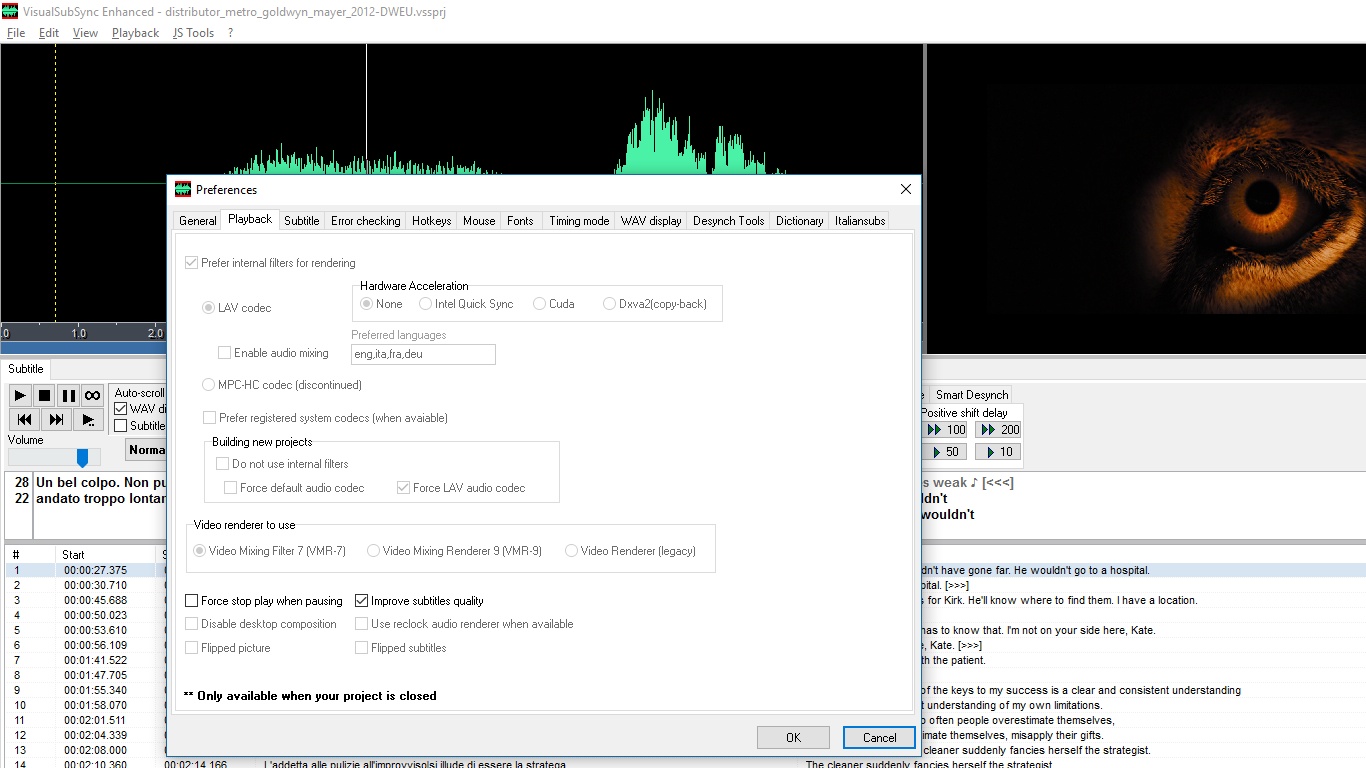The width and height of the screenshot is (1366, 768).
Task: Jump to previous subtitle with skip-back button
Action: (x=24, y=420)
